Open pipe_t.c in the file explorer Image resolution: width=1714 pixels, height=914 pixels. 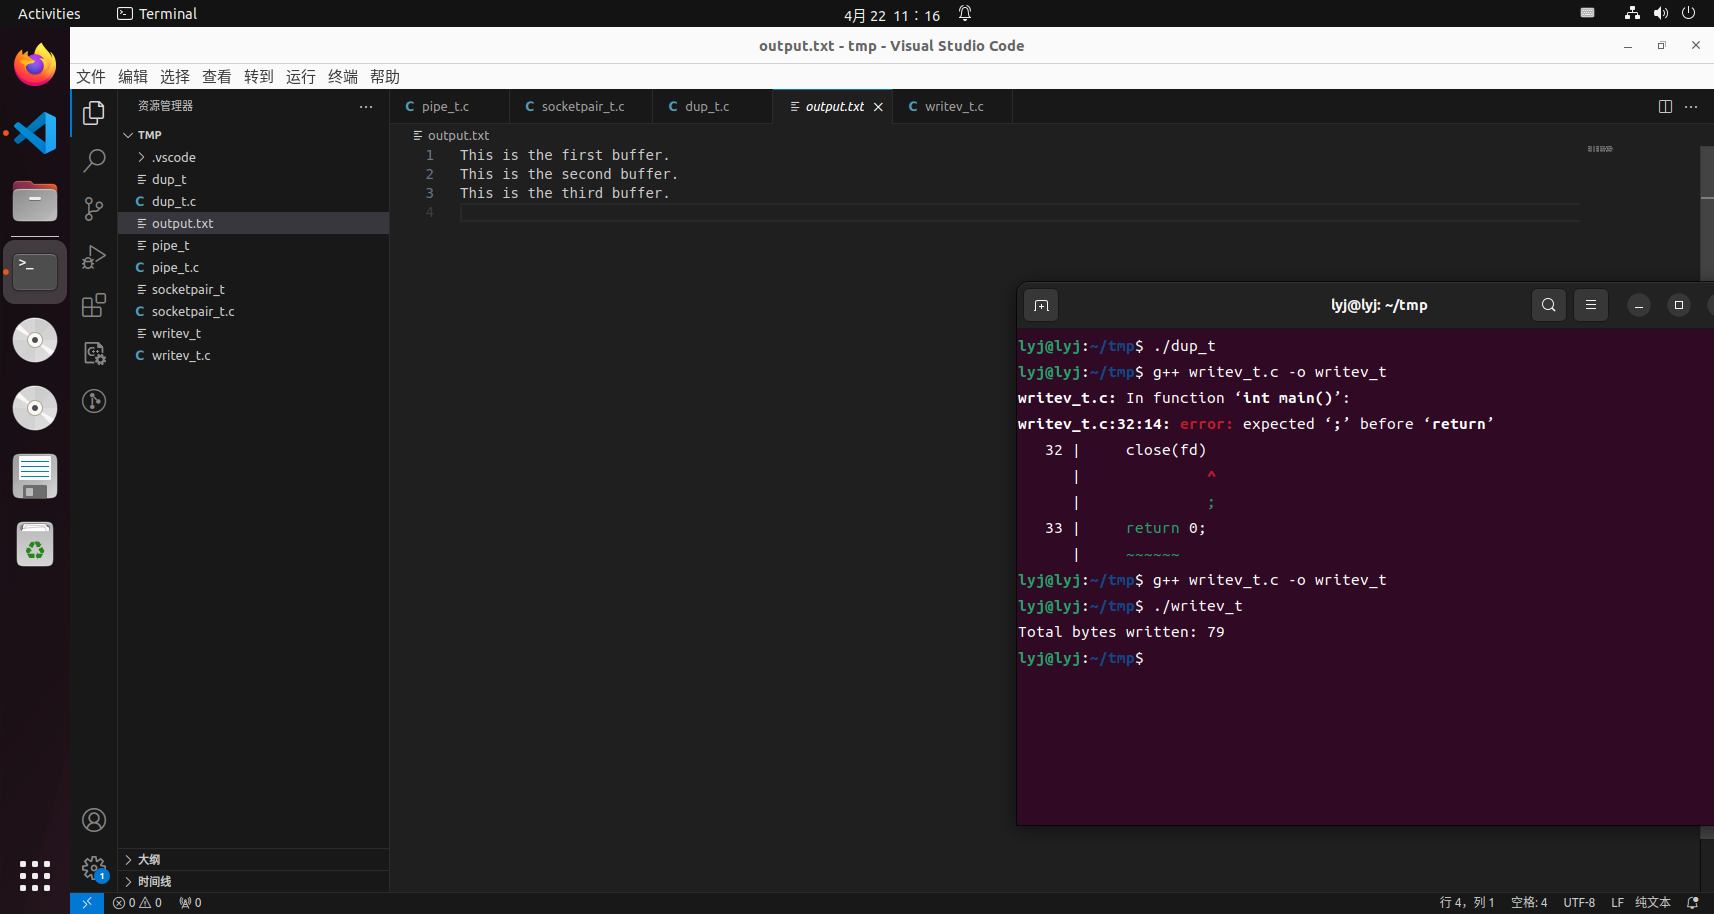tap(253, 267)
